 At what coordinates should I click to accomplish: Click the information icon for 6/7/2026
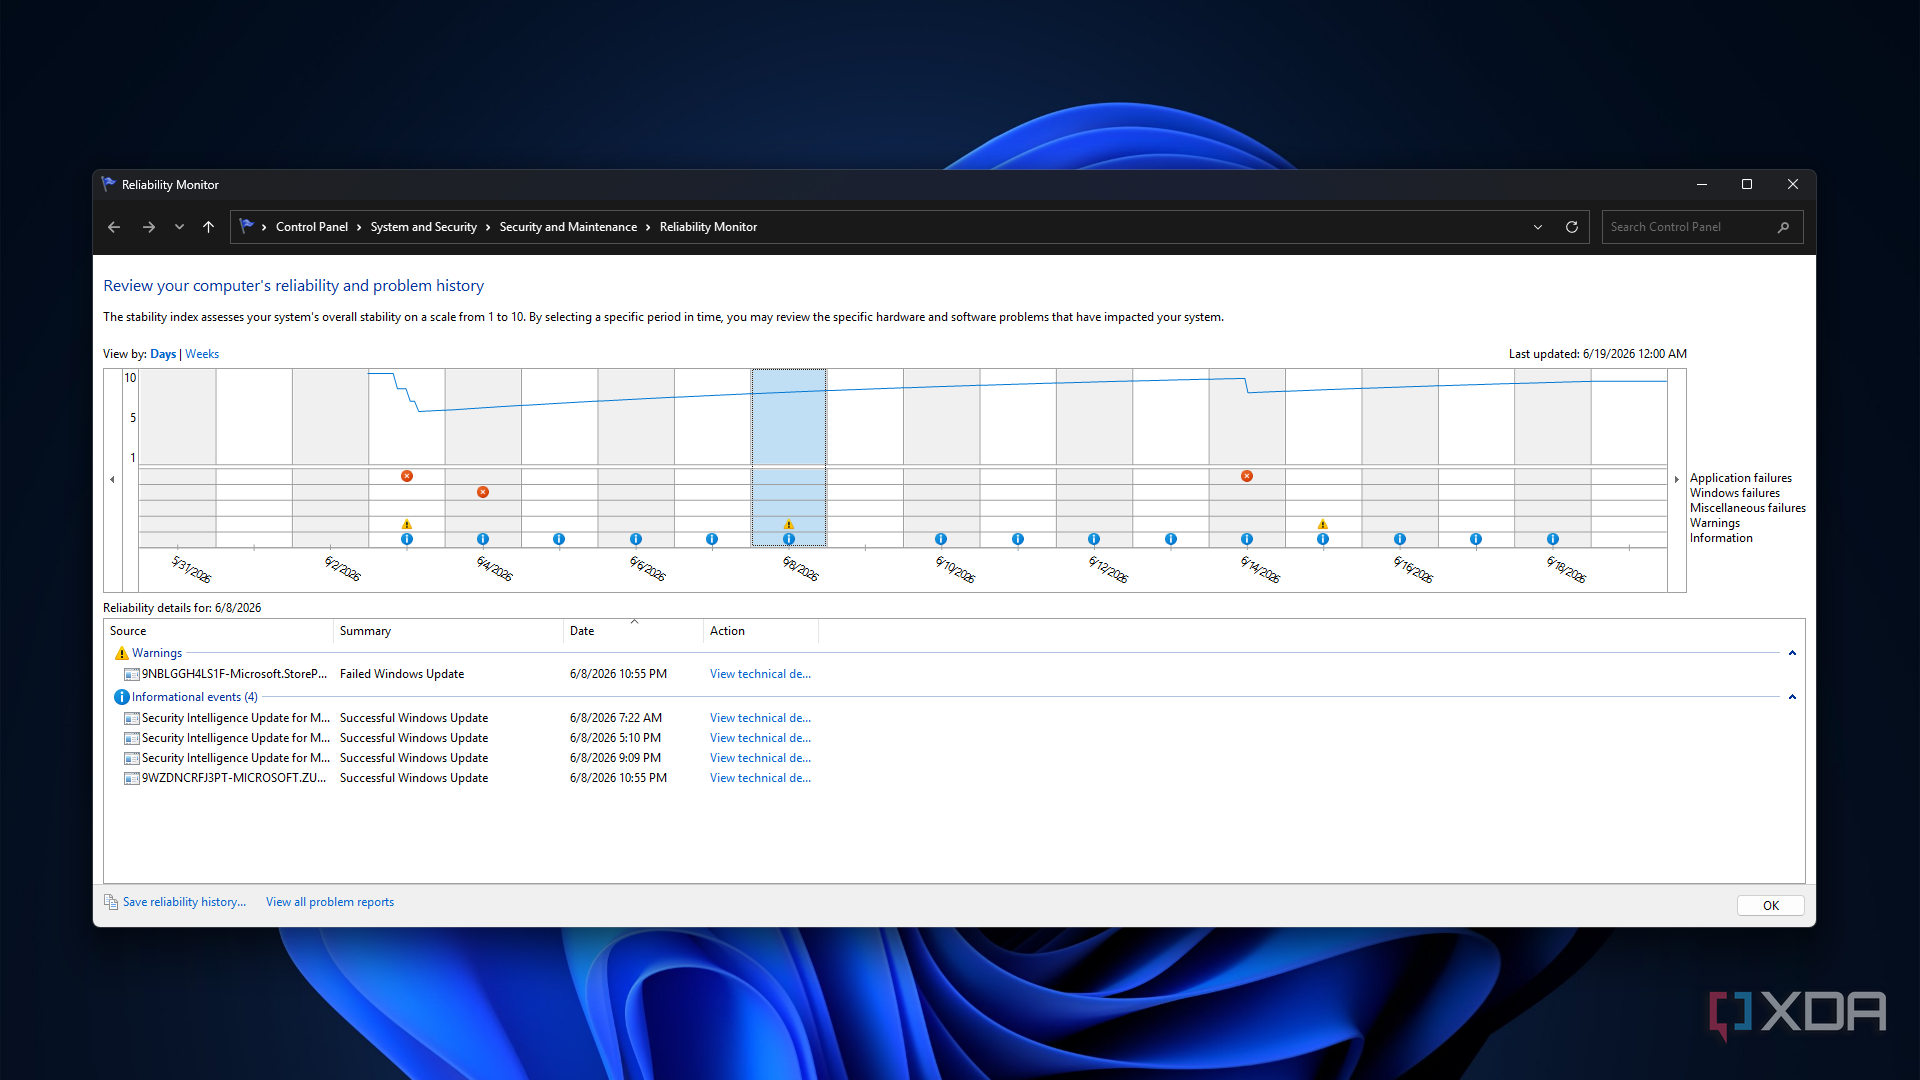[x=712, y=539]
